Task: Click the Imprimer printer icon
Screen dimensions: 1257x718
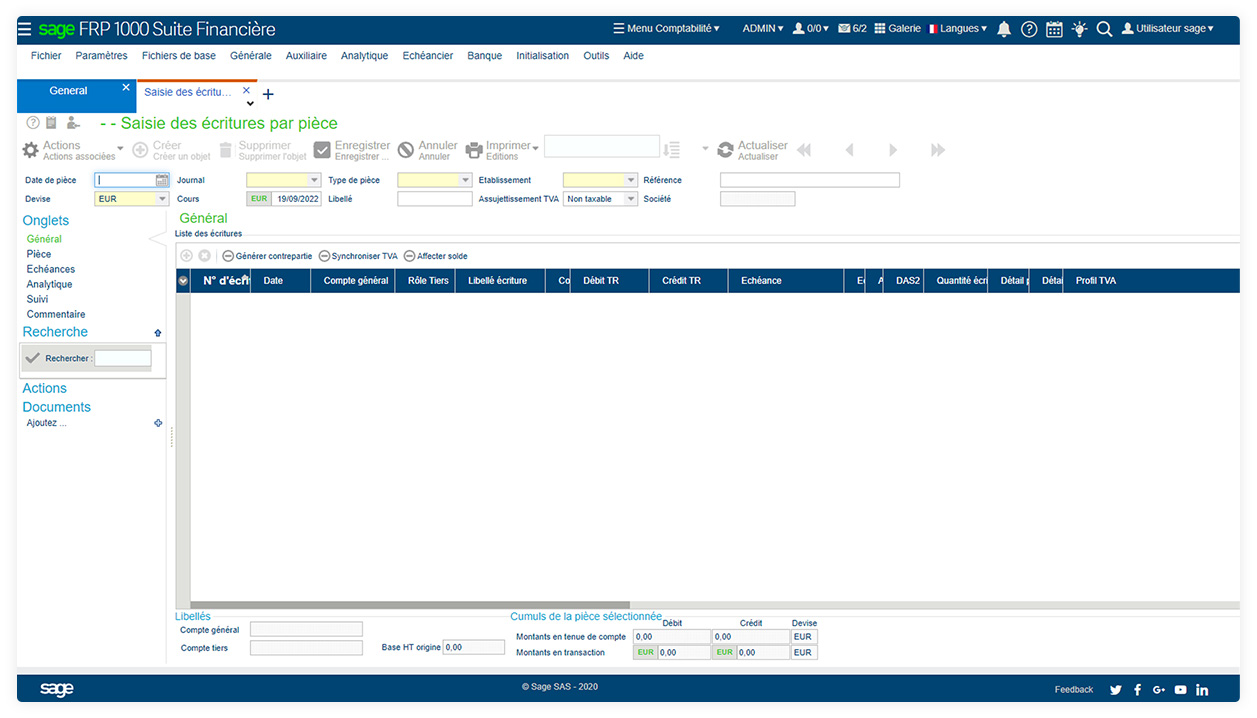Action: click(x=474, y=150)
